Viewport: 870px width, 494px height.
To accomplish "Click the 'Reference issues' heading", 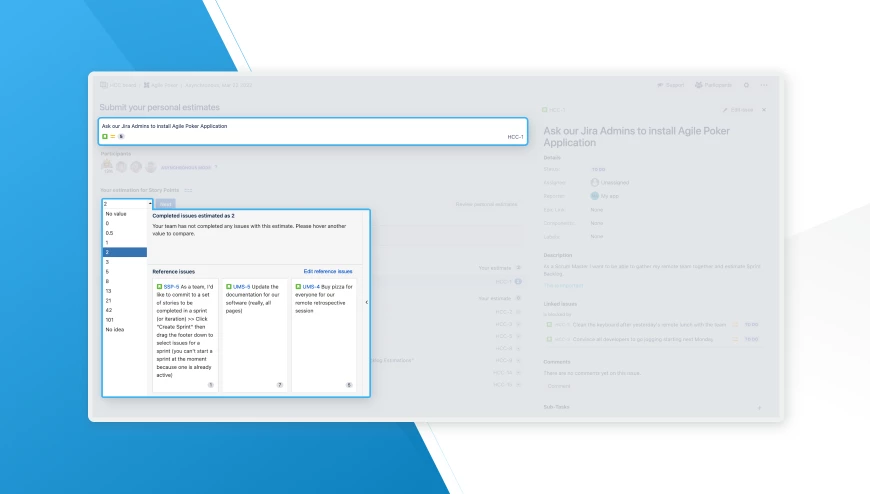I will [174, 271].
